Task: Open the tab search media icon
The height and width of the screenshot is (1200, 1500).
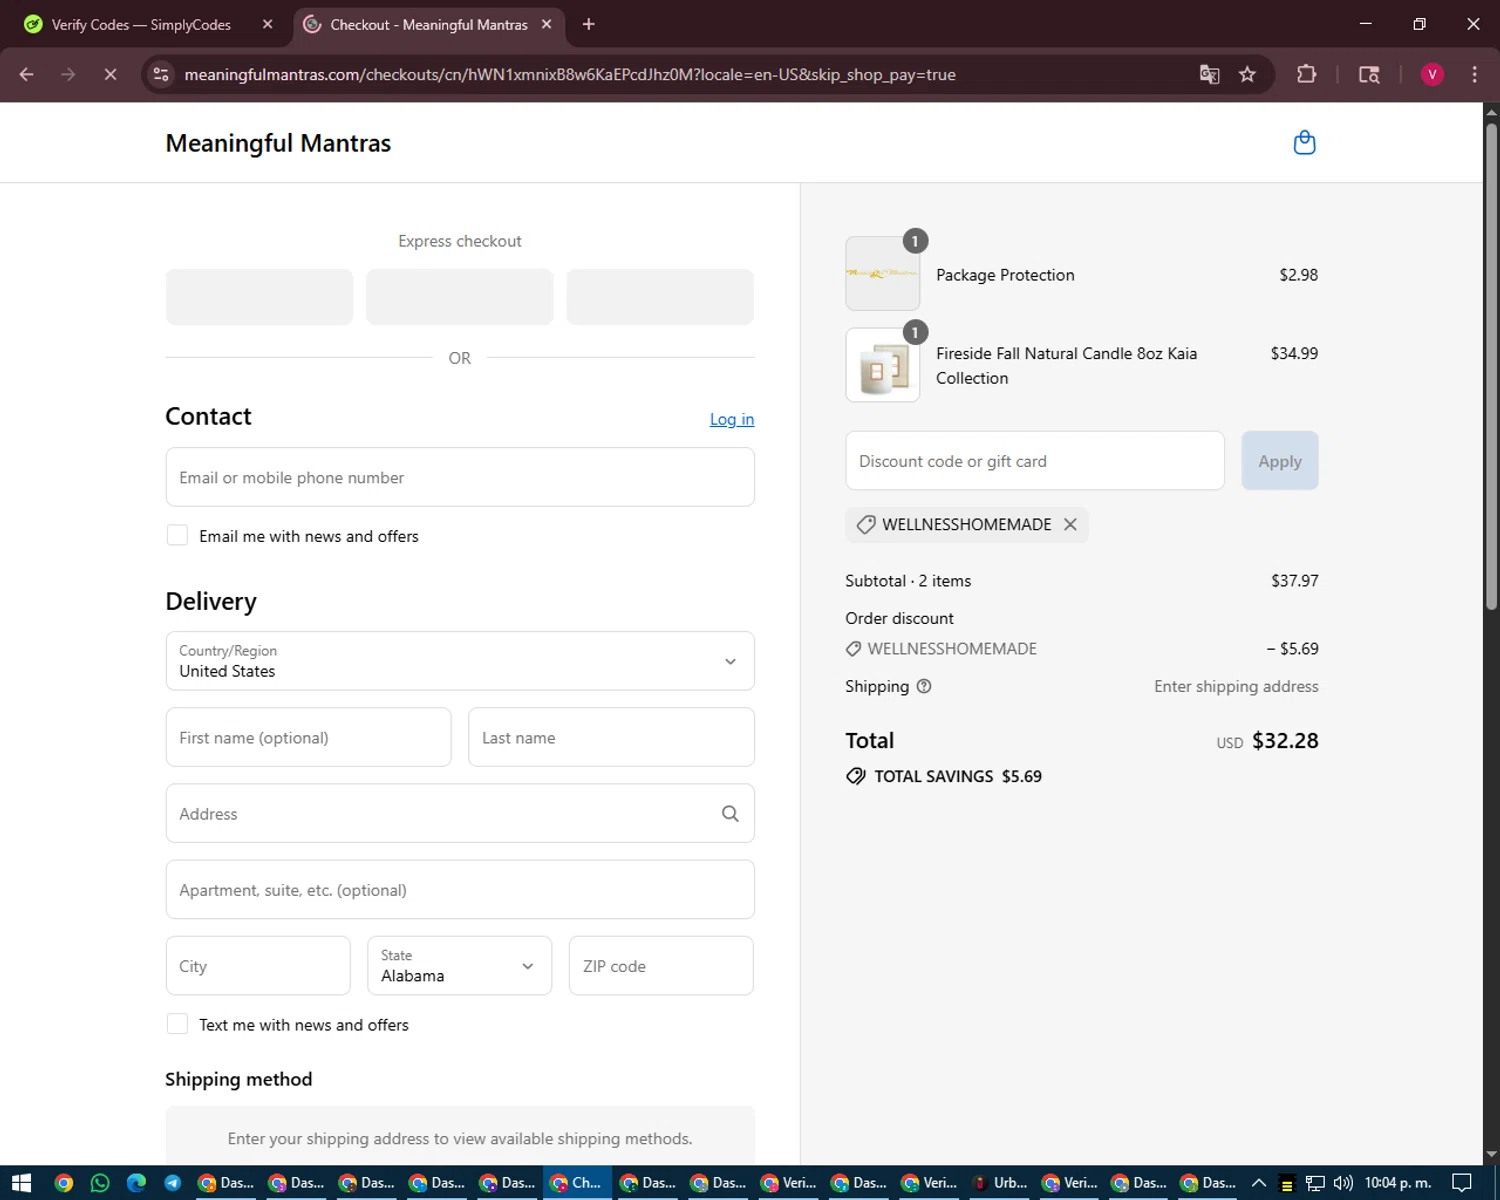Action: click(1369, 75)
